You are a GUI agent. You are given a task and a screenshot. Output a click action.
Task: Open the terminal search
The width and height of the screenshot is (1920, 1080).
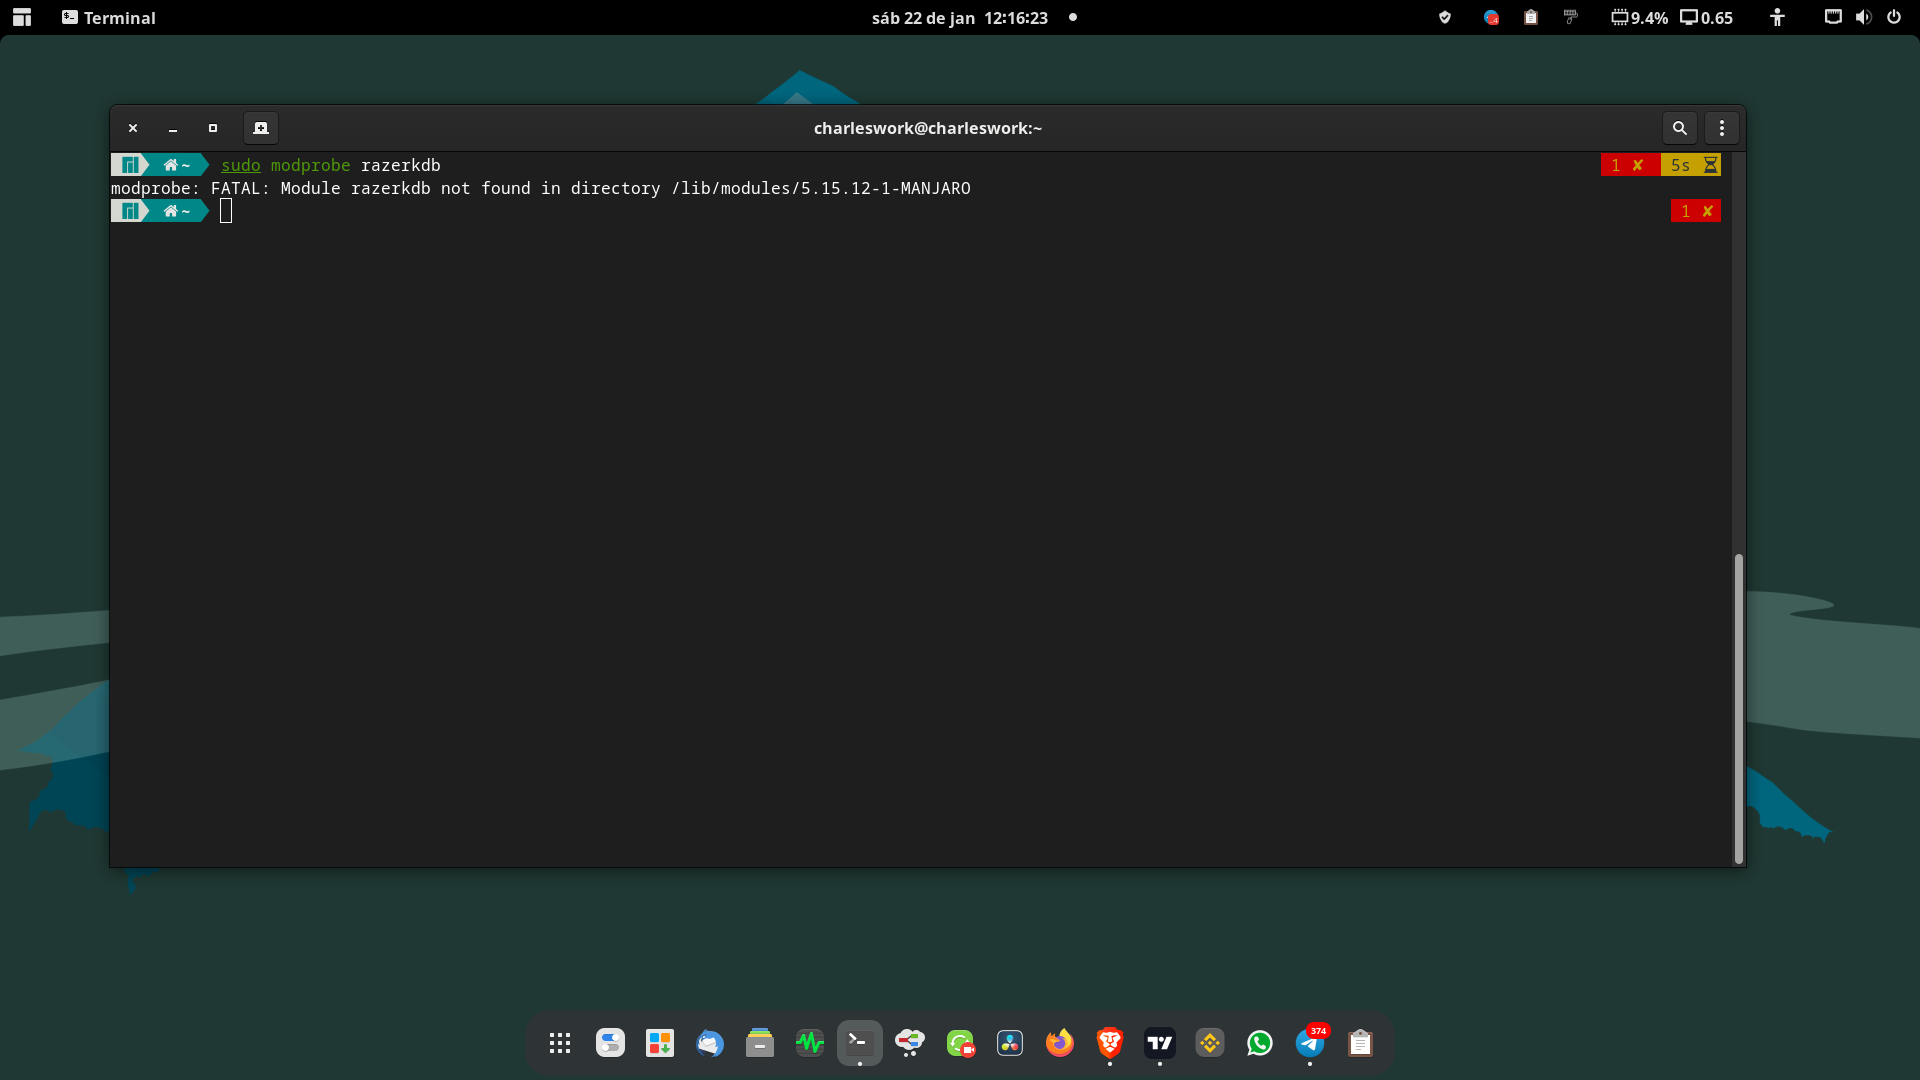[1680, 128]
